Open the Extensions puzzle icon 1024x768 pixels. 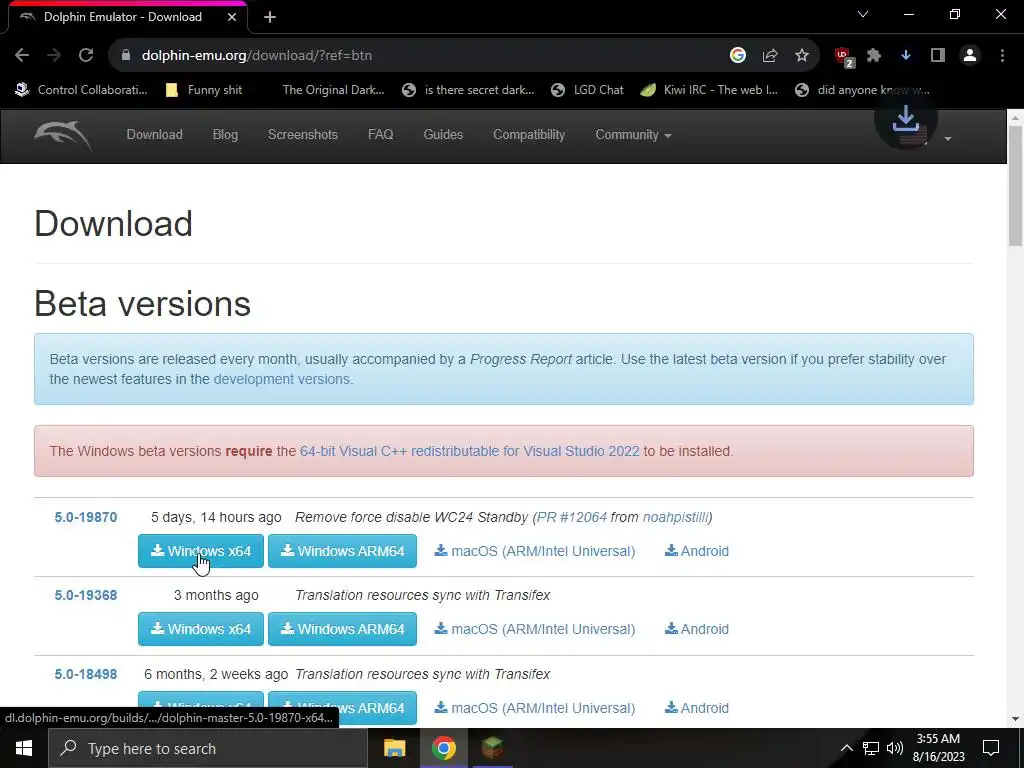pos(874,56)
